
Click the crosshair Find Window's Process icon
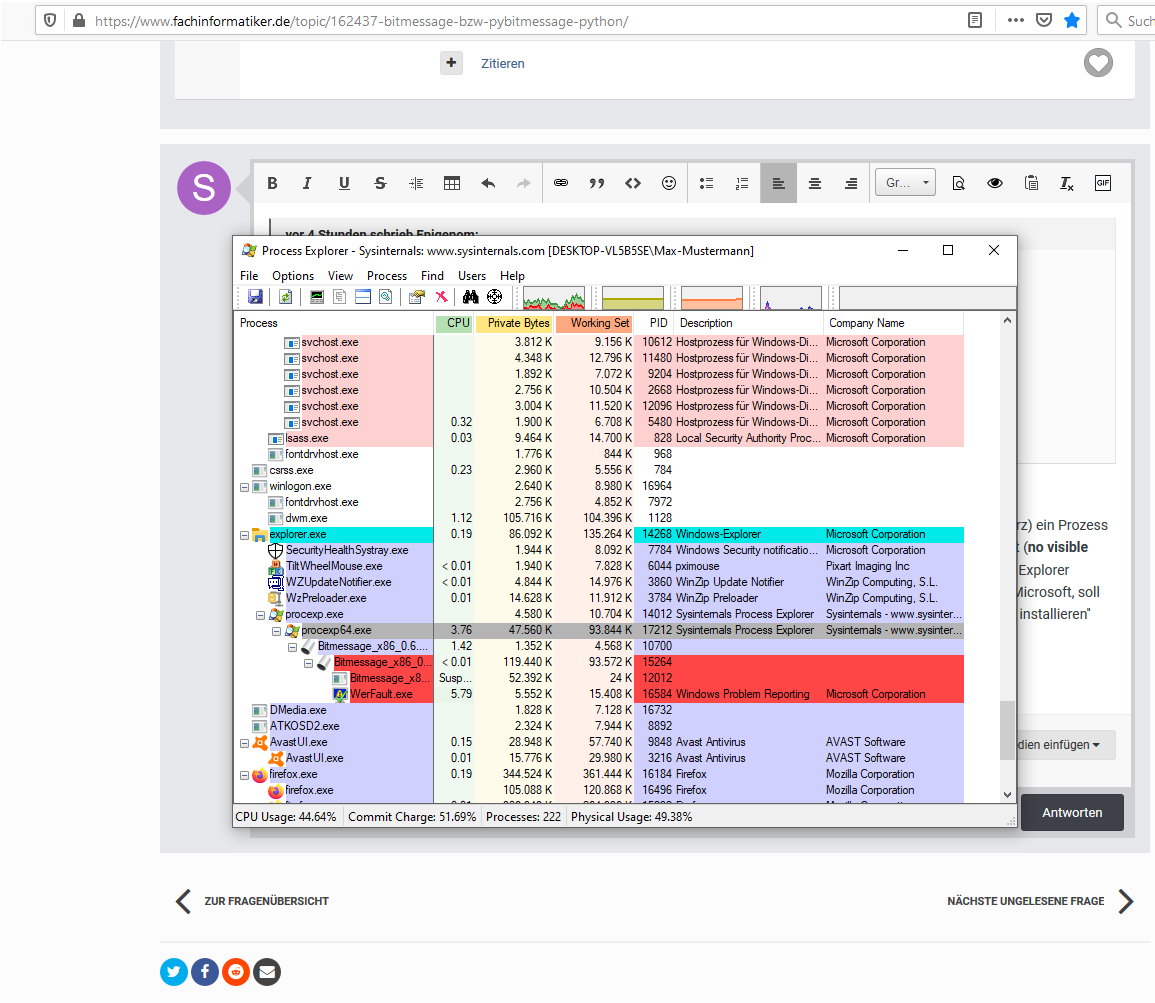pos(495,297)
